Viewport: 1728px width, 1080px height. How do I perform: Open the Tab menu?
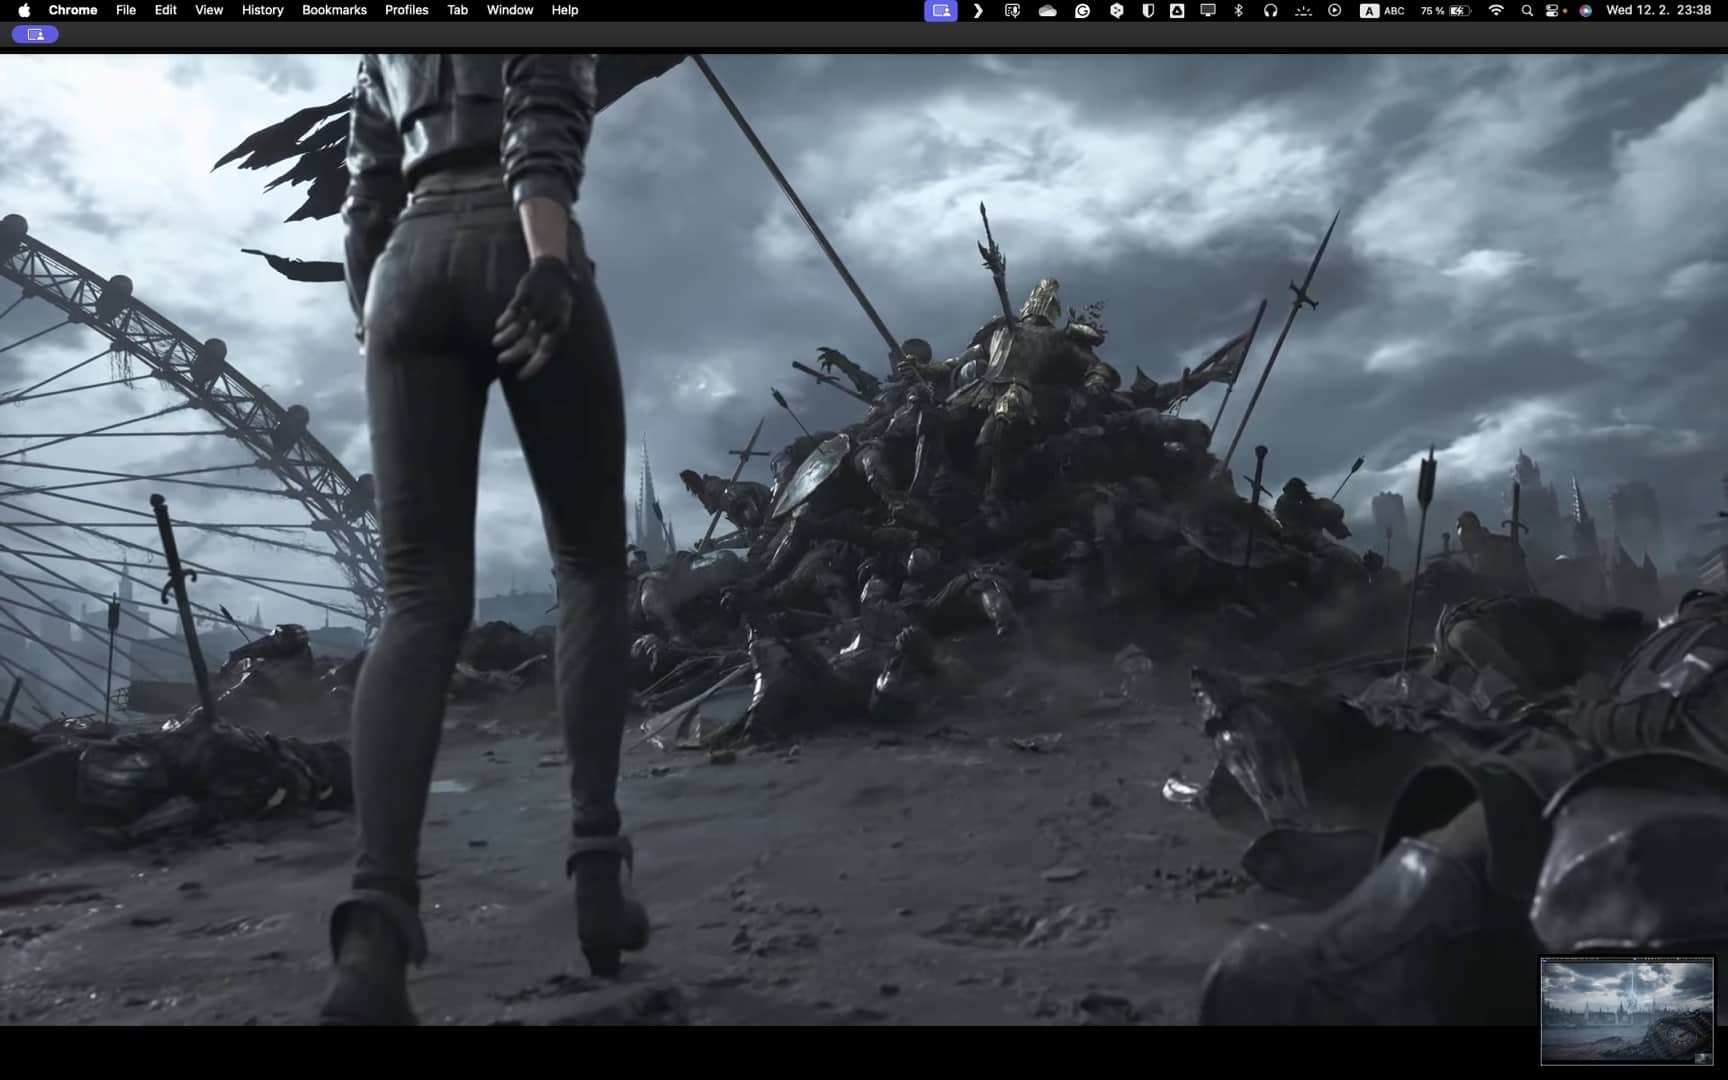457,10
